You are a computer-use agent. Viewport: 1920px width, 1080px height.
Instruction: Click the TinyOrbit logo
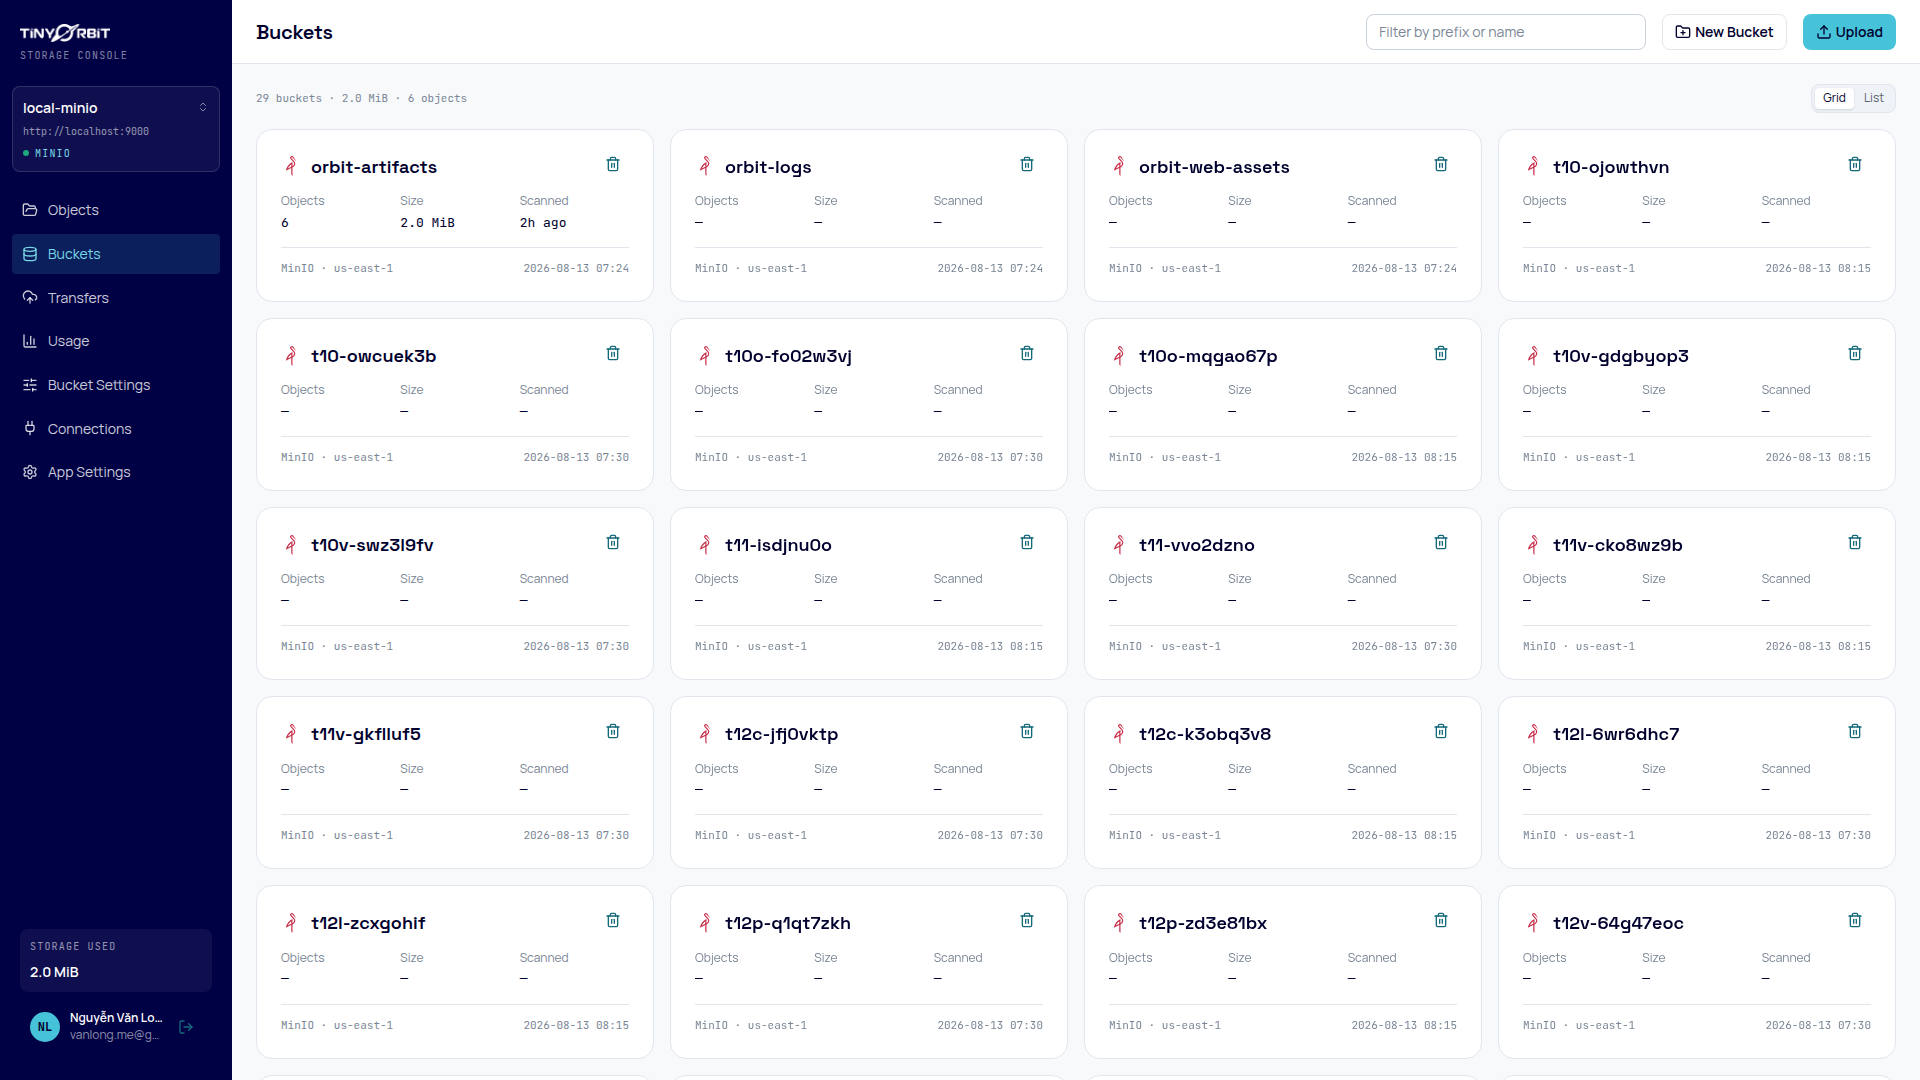[65, 33]
